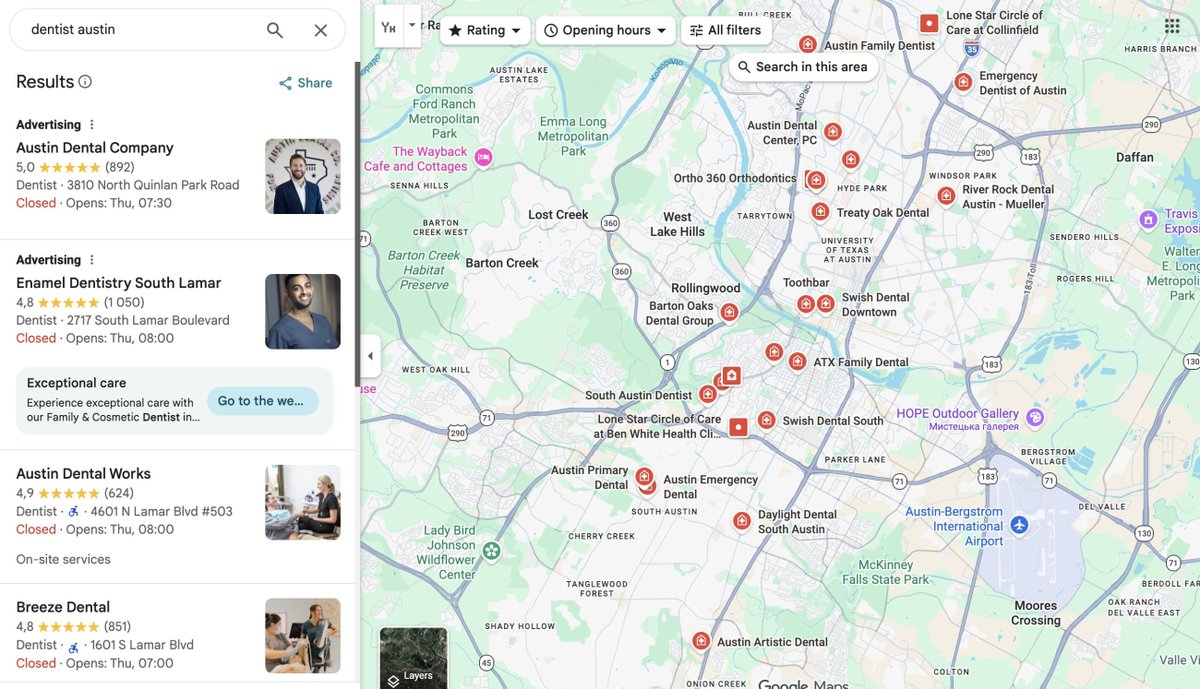Open the input language dropdown arrow

click(x=412, y=25)
